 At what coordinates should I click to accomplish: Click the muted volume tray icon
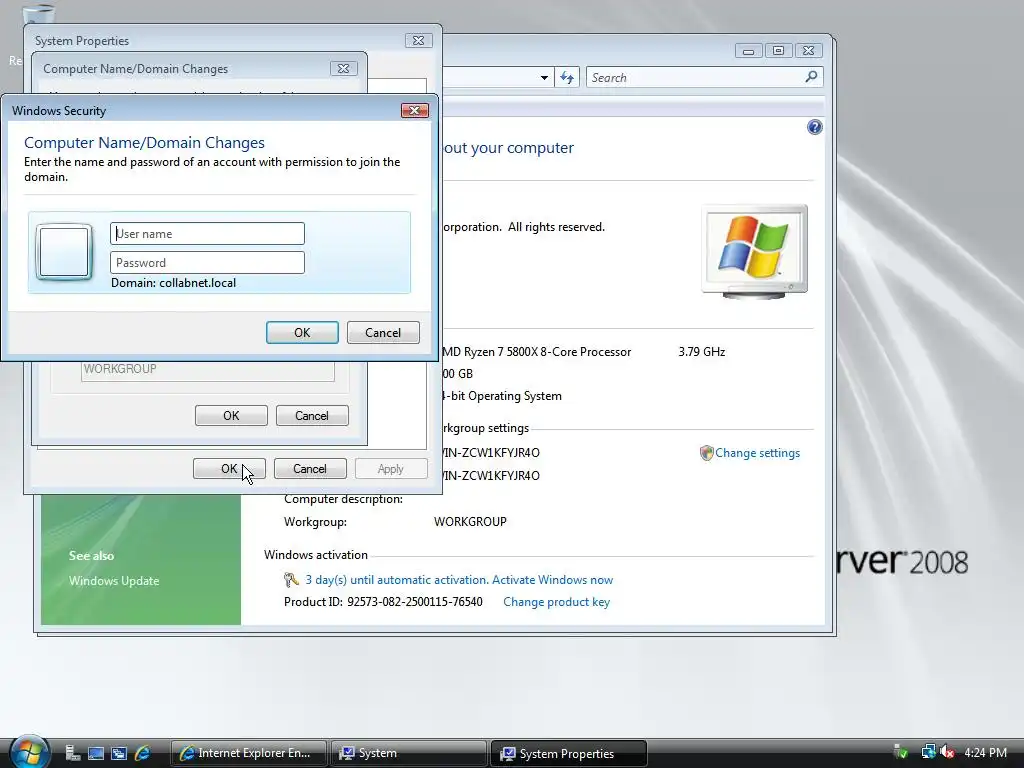pyautogui.click(x=947, y=752)
